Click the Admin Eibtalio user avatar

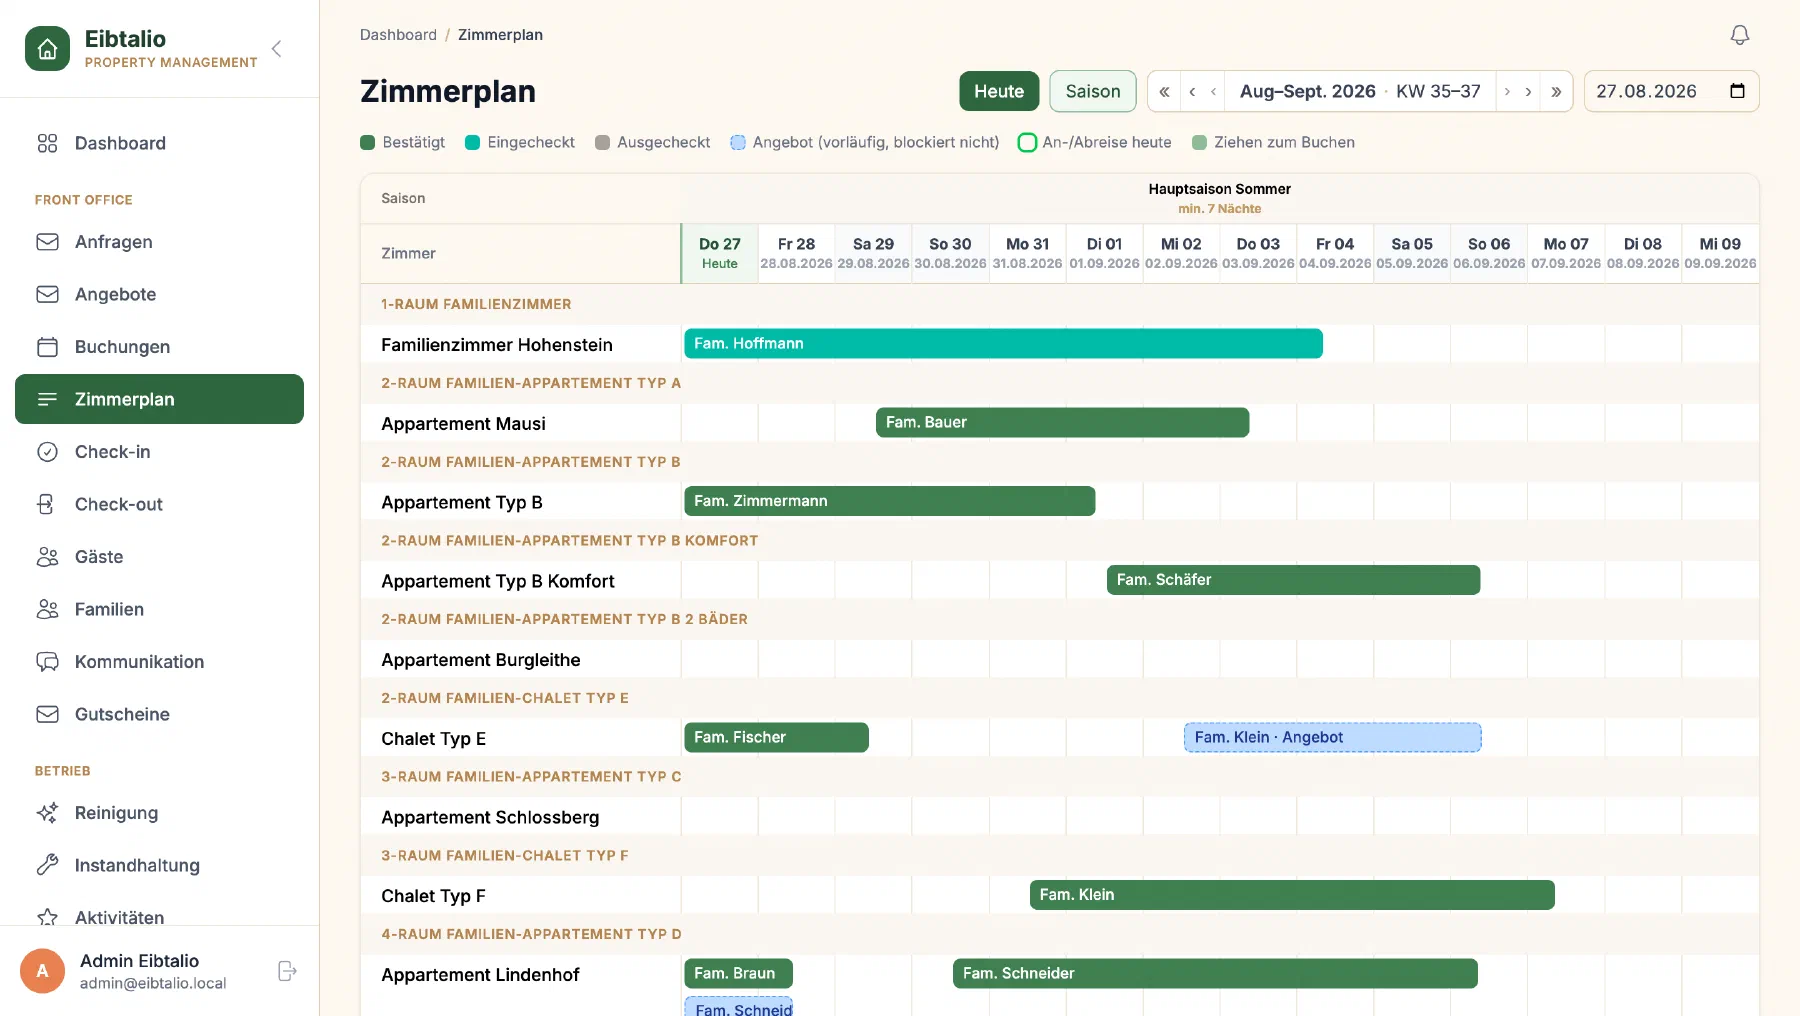click(42, 971)
